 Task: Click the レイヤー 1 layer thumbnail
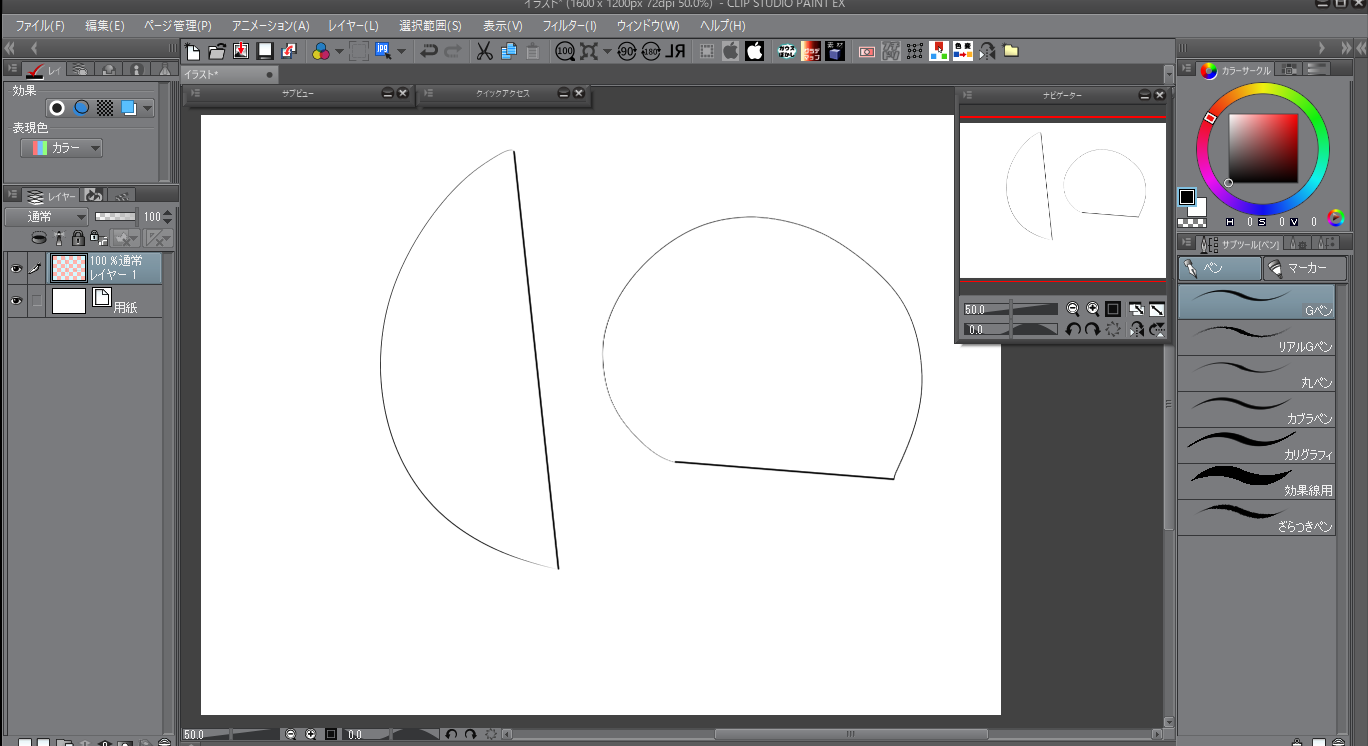tap(69, 268)
